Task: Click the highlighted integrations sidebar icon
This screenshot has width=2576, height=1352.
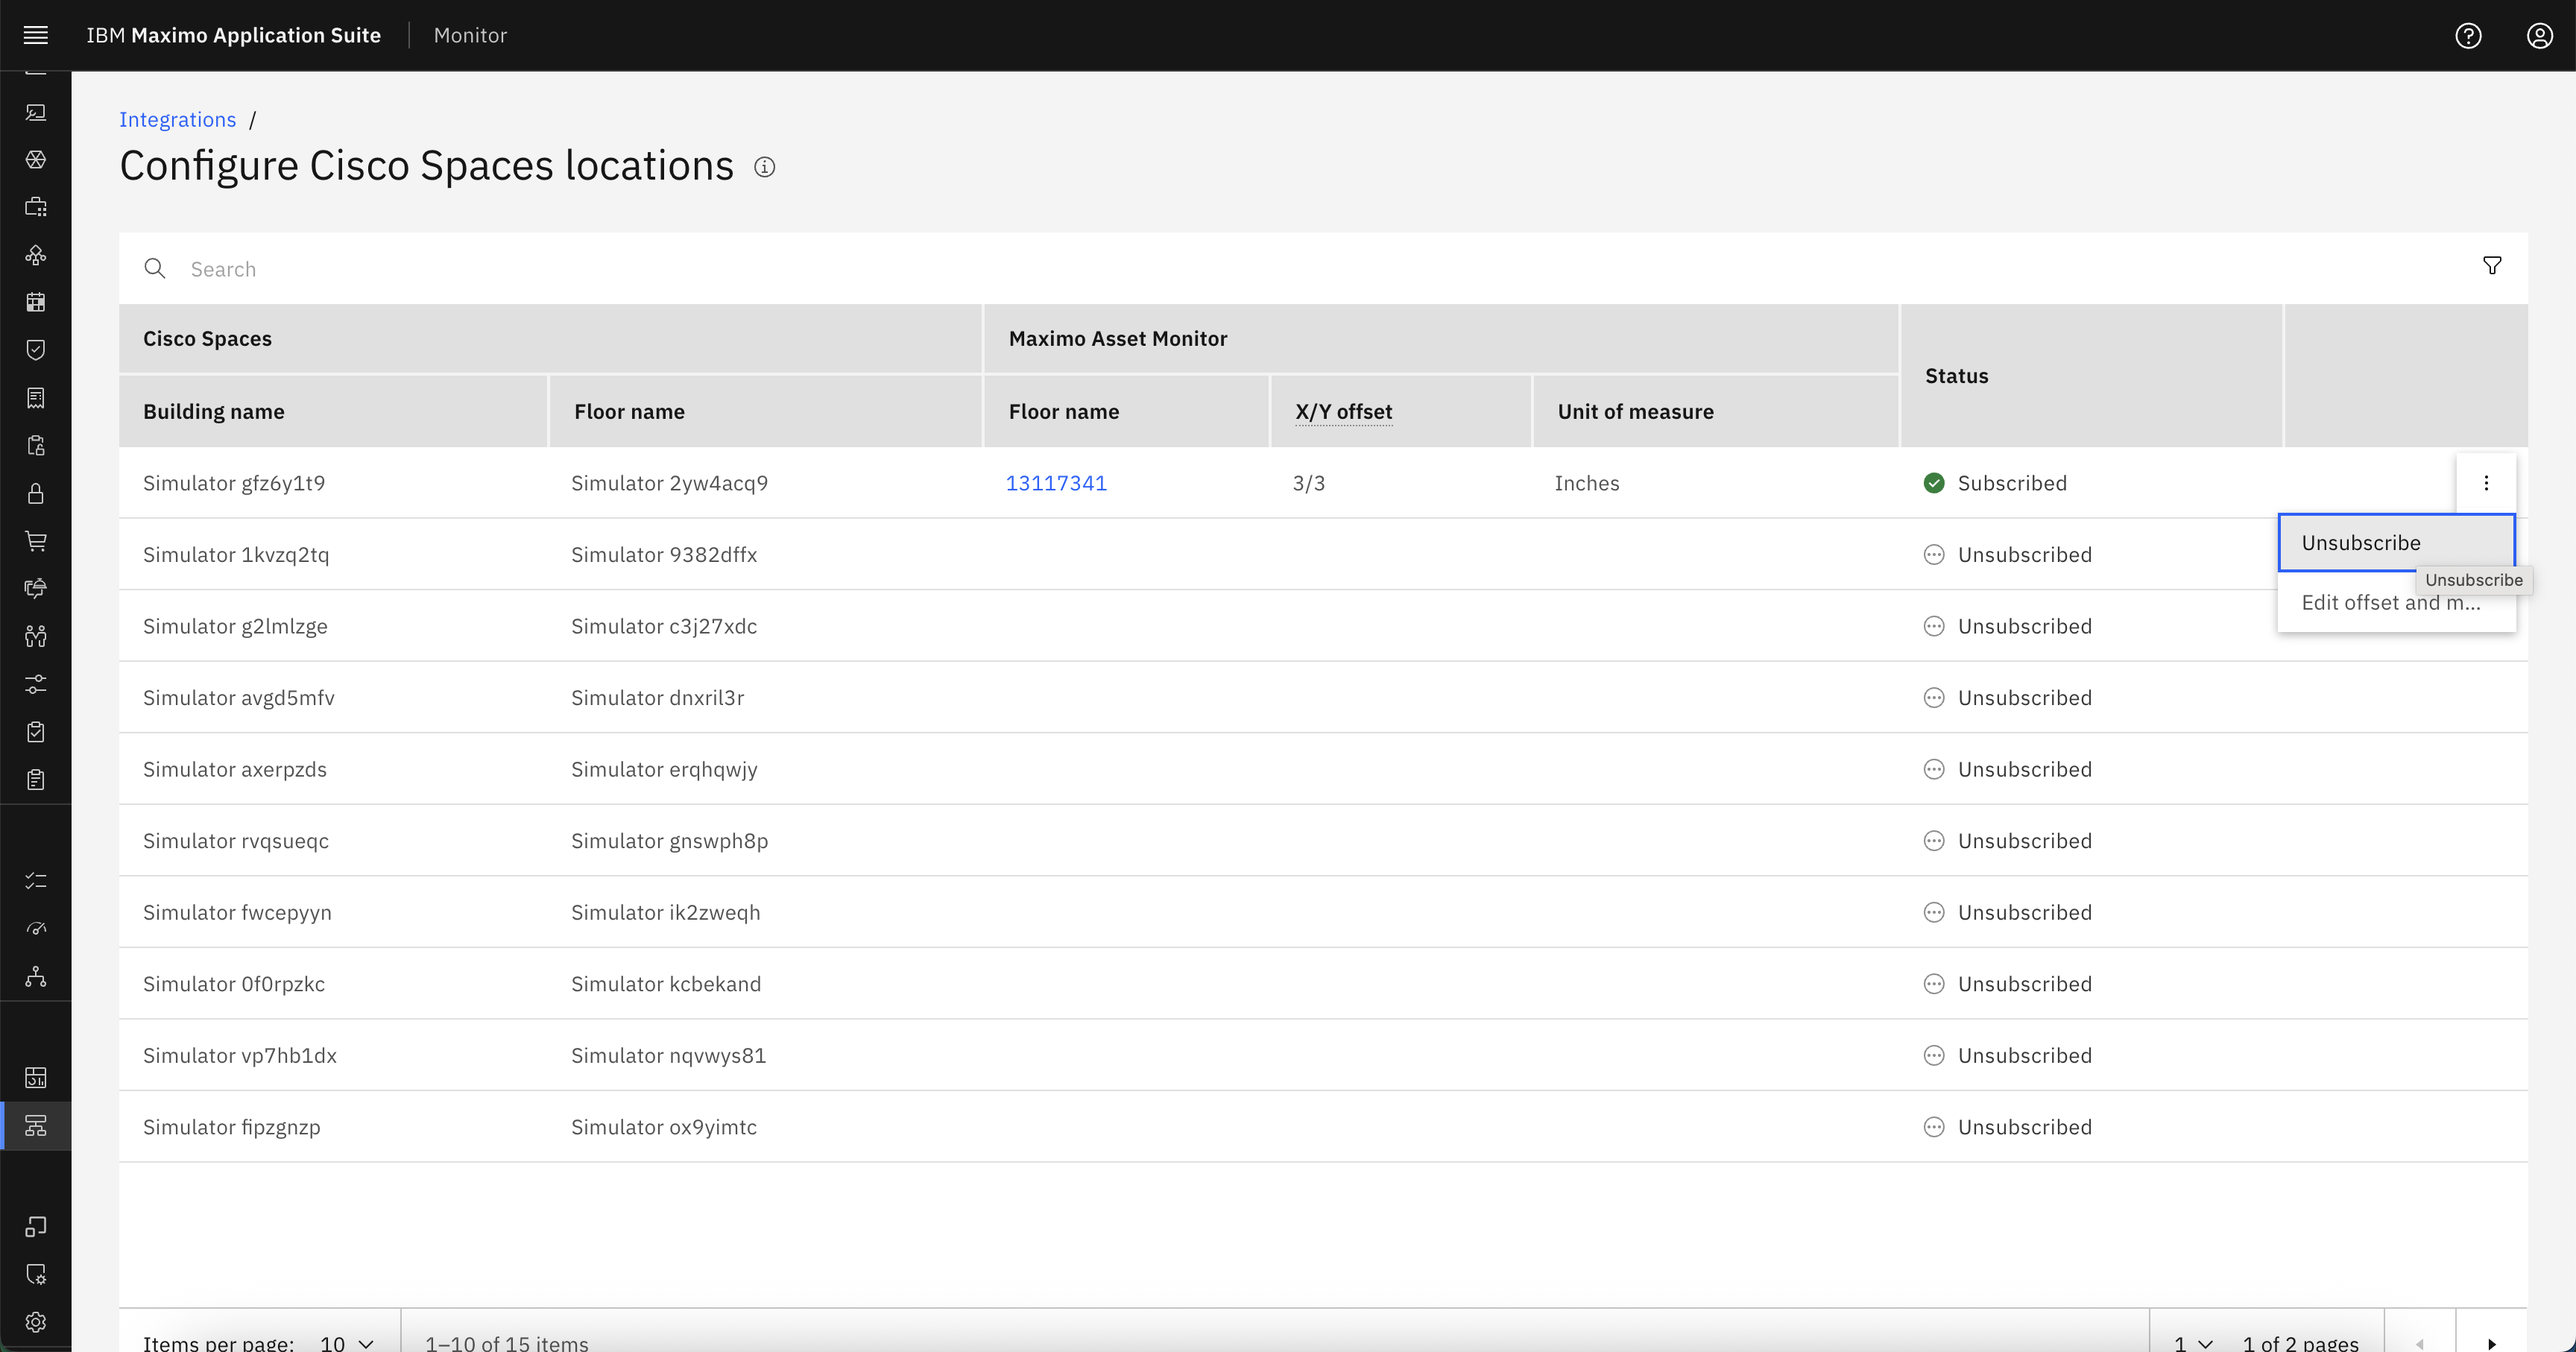Action: tap(36, 1126)
